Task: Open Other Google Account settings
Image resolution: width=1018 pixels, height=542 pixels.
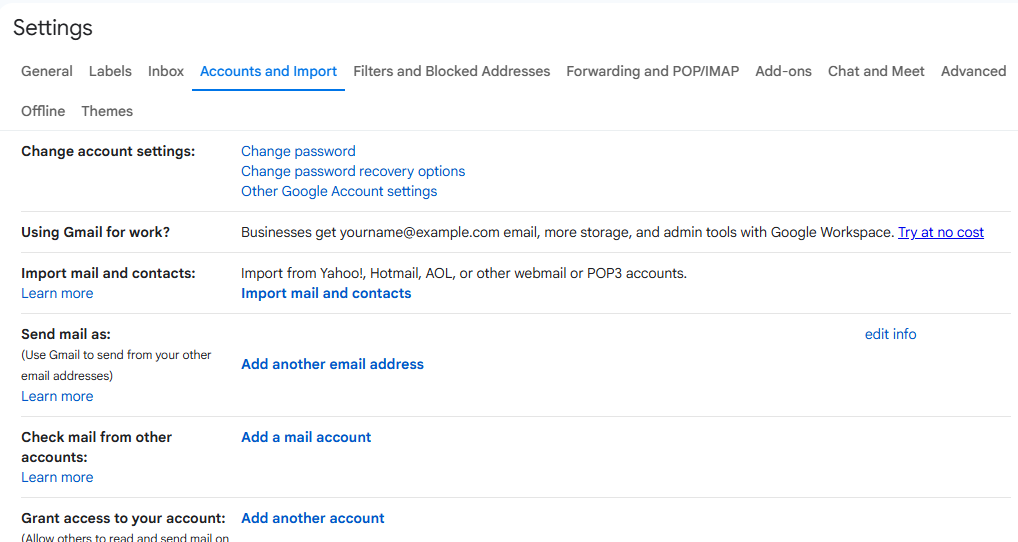Action: tap(339, 191)
